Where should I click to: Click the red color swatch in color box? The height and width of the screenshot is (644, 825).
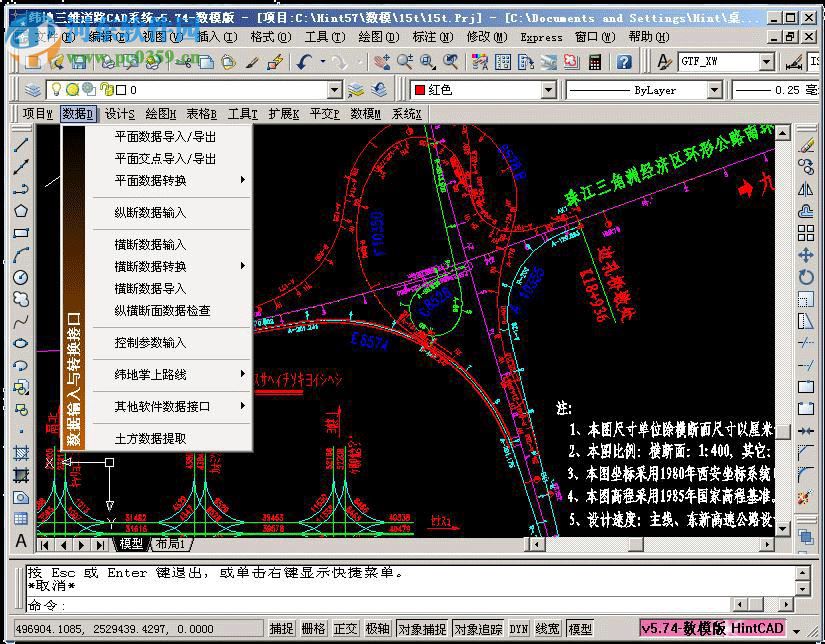[420, 90]
